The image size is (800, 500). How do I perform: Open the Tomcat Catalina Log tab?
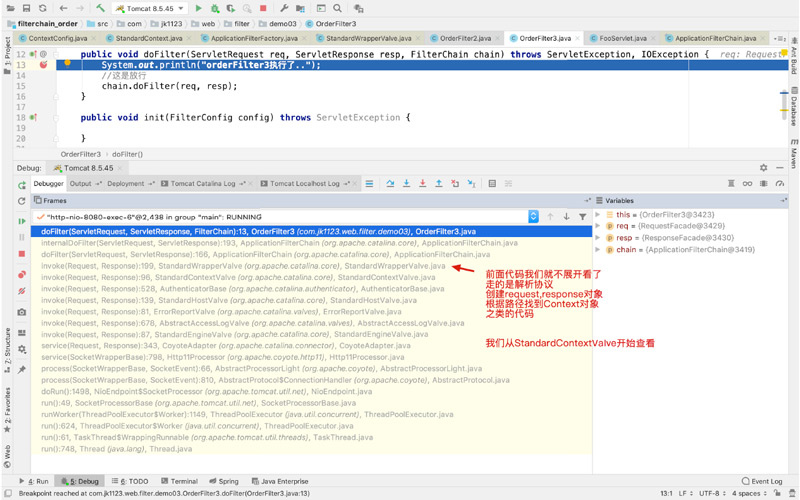pos(203,184)
